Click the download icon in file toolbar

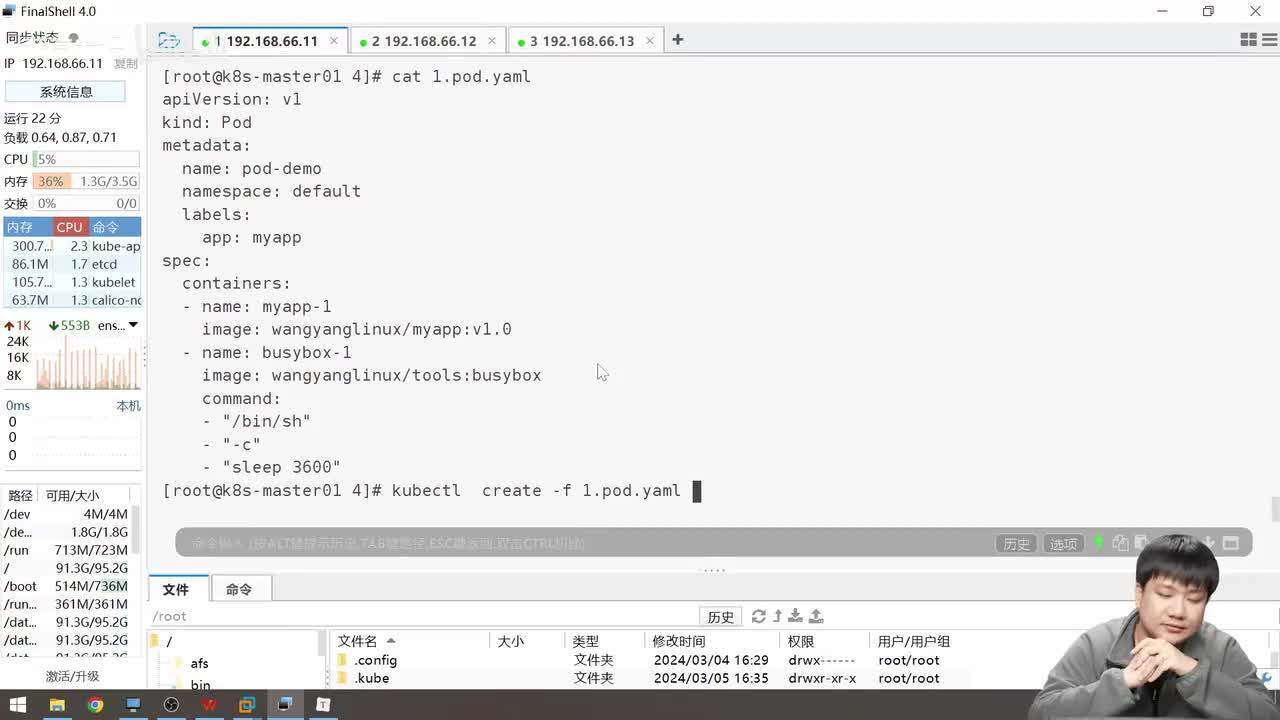796,616
